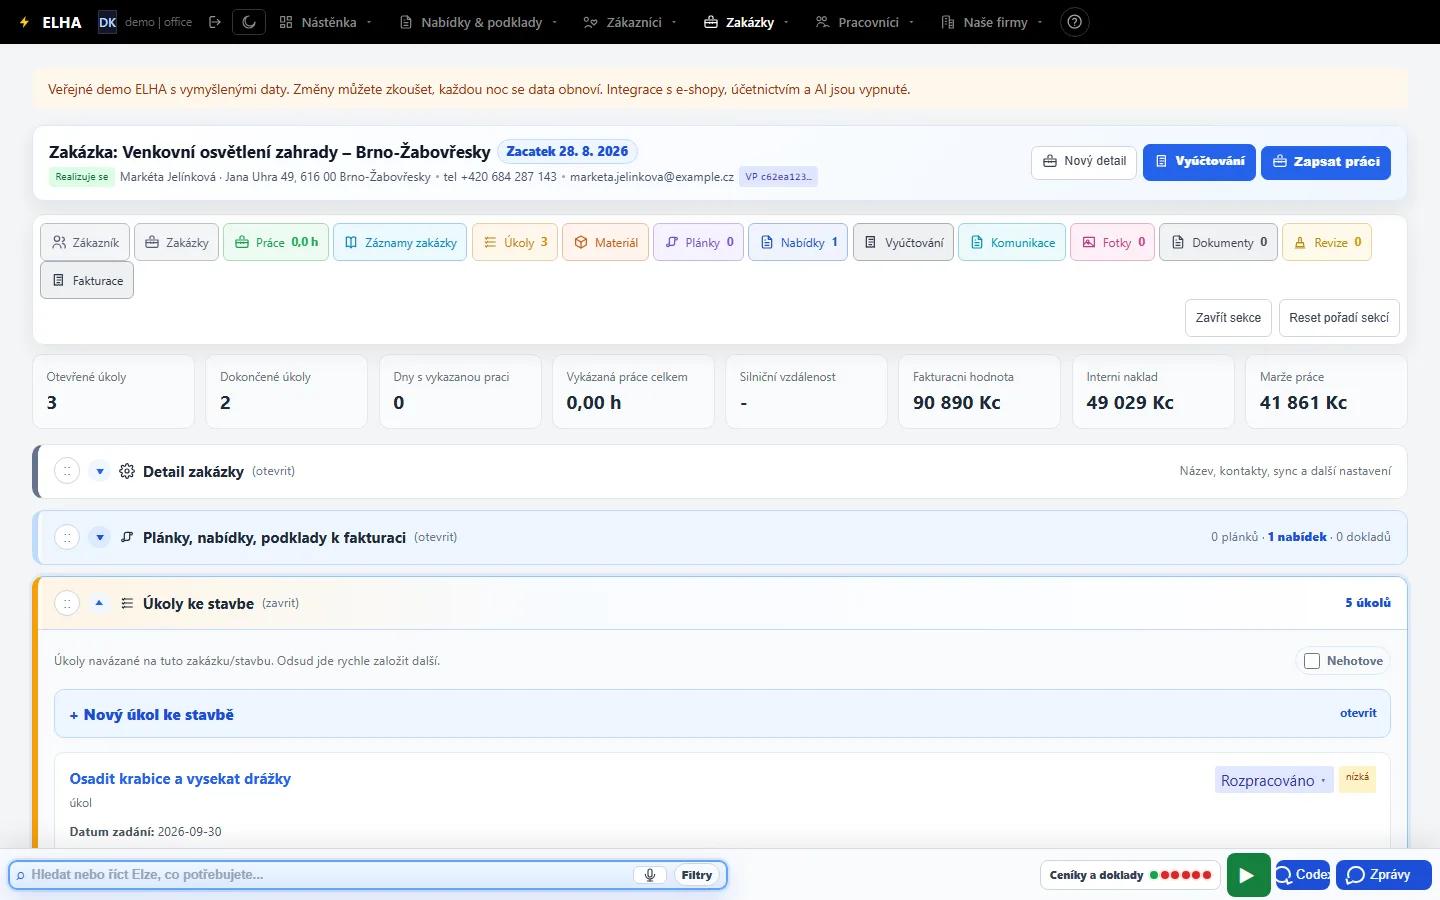Click the plans icon beside Plánky, nabídky heading
The width and height of the screenshot is (1440, 900).
pos(127,537)
